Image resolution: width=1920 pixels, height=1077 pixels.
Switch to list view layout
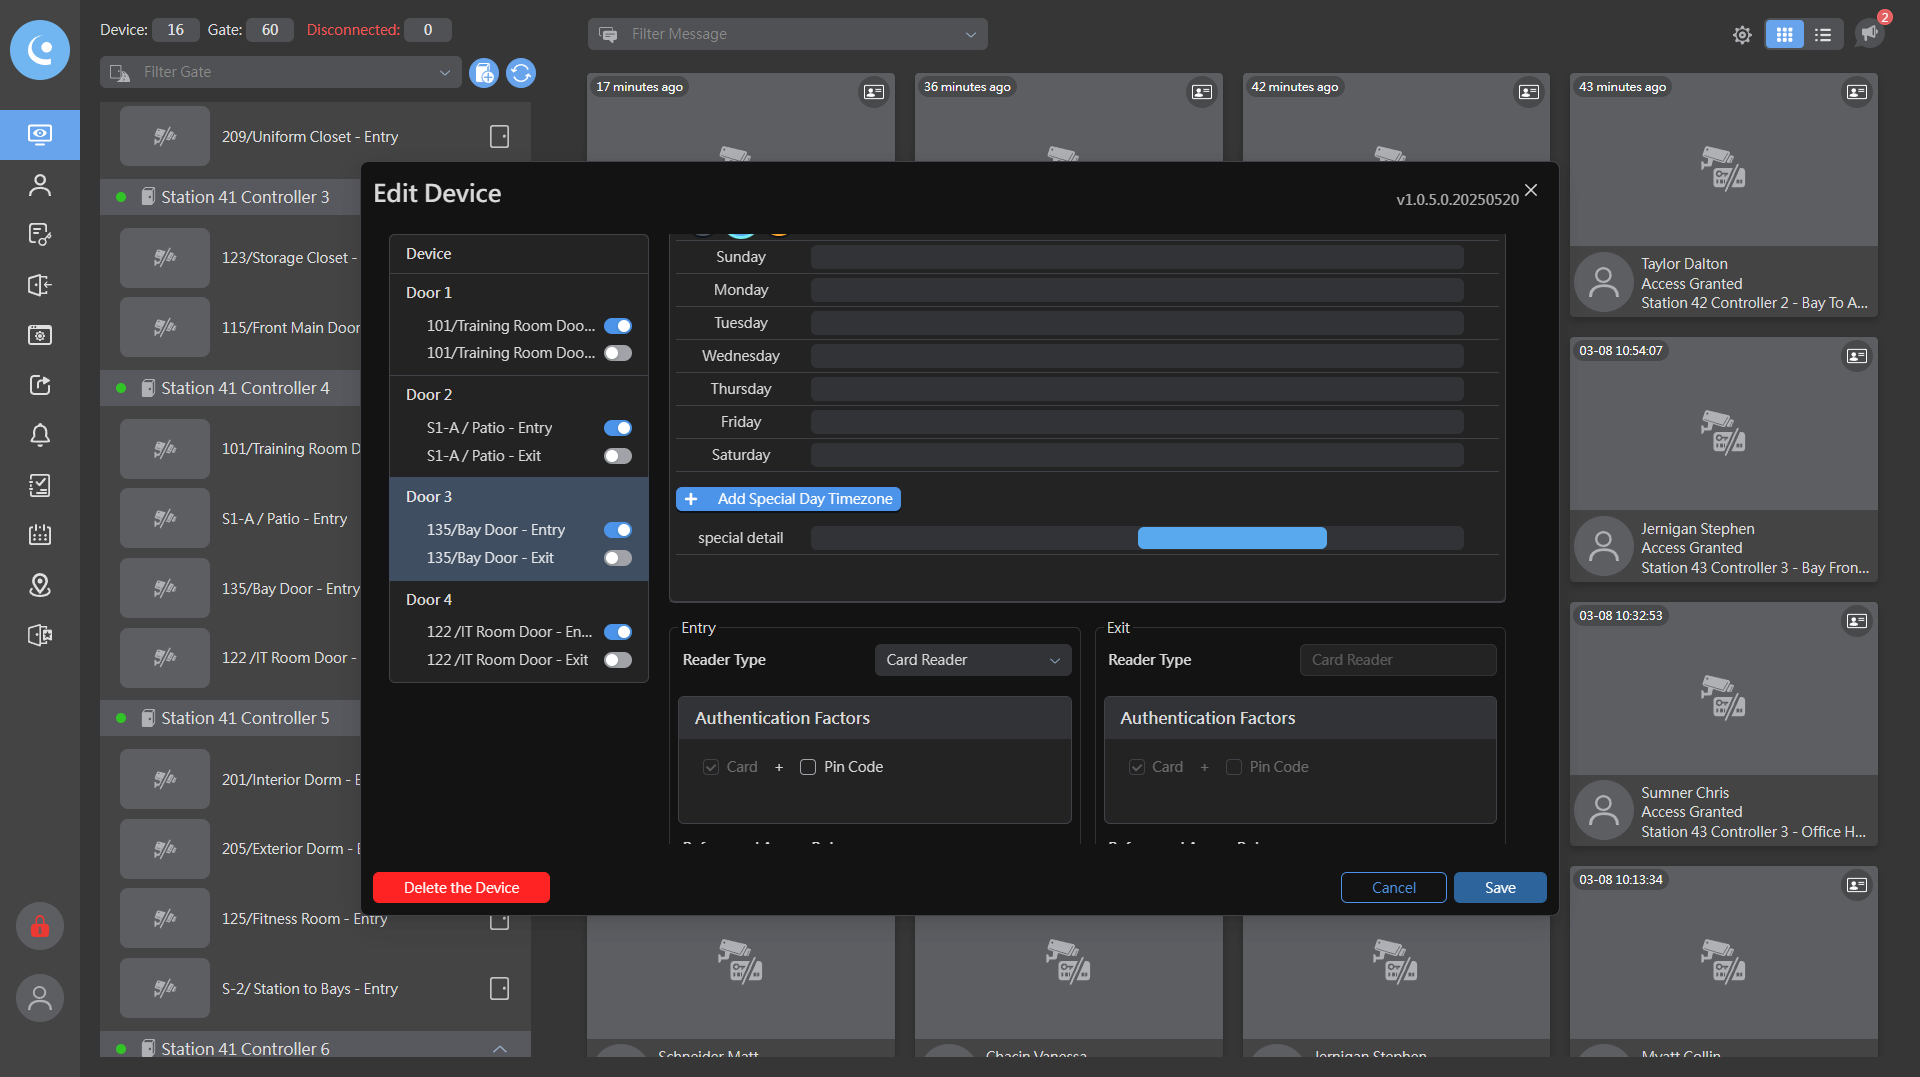point(1823,35)
